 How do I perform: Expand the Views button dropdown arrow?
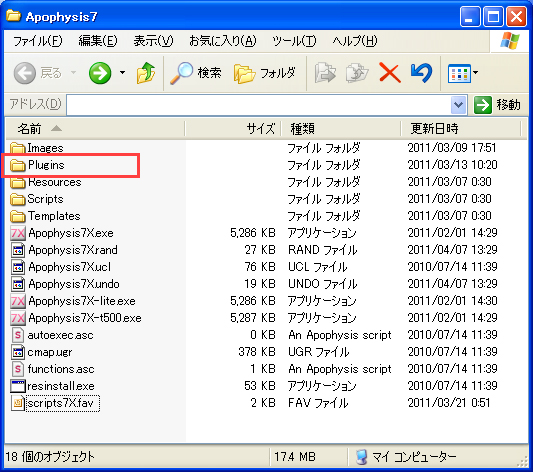pyautogui.click(x=476, y=72)
